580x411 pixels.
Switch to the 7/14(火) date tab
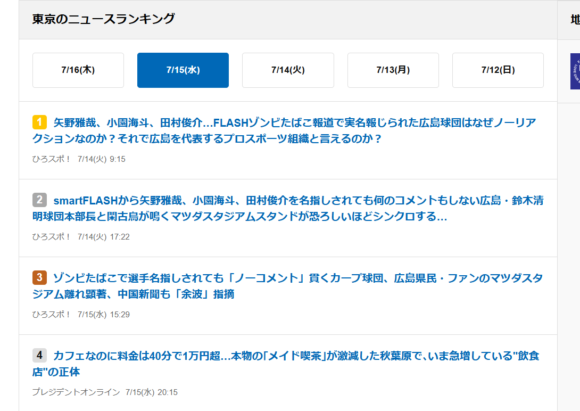pyautogui.click(x=288, y=70)
